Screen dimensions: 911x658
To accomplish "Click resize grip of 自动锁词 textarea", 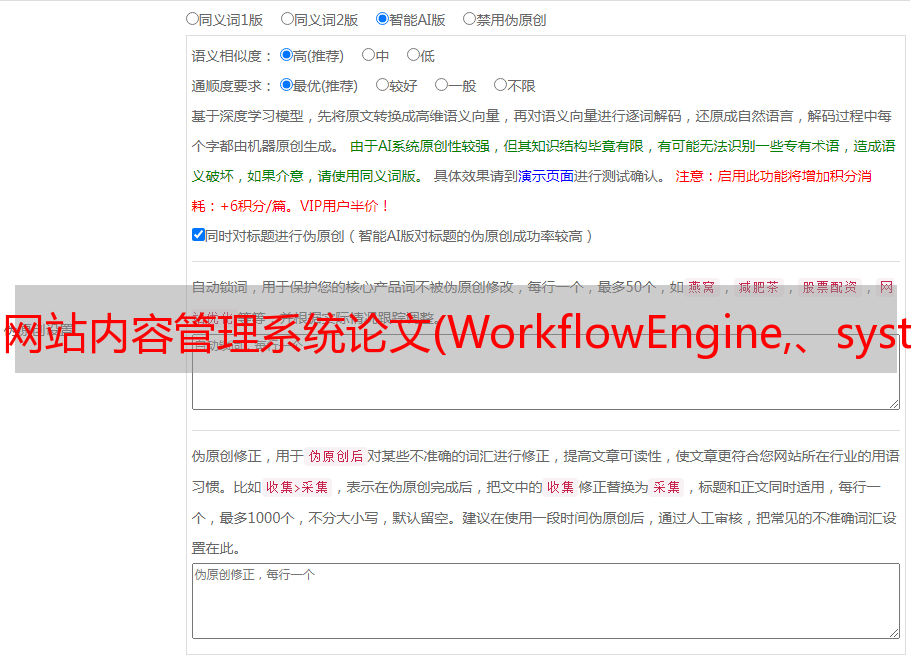I will click(894, 404).
